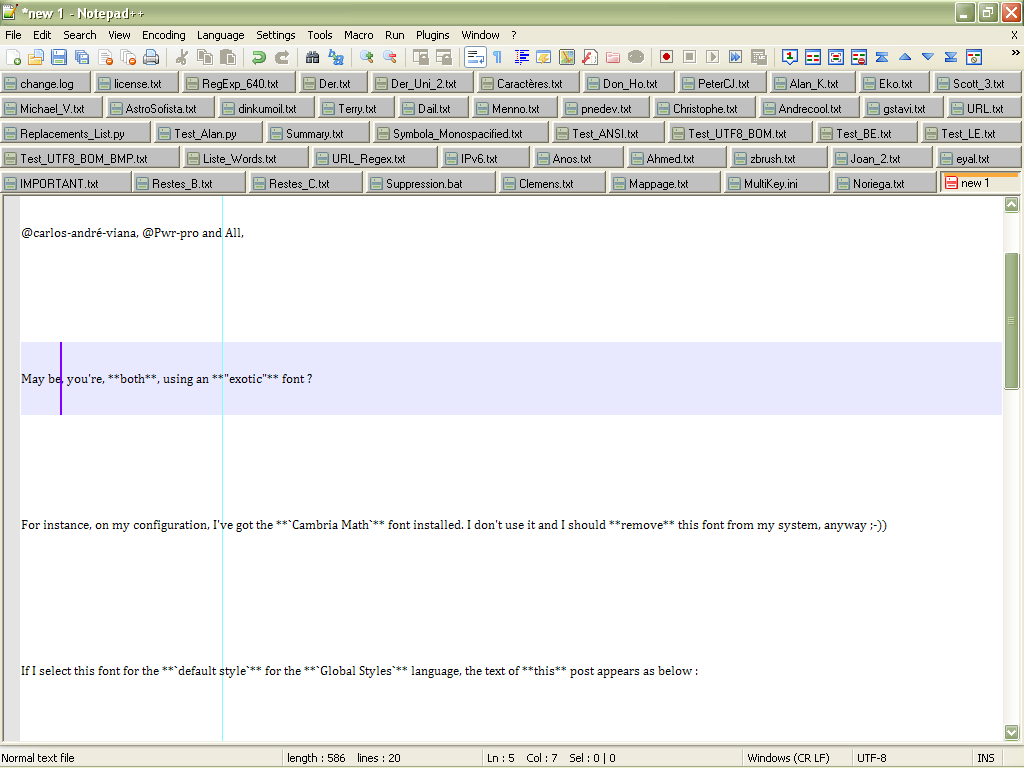Viewport: 1024px width, 768px height.
Task: Open the Replace toolbar icon
Action: point(336,57)
